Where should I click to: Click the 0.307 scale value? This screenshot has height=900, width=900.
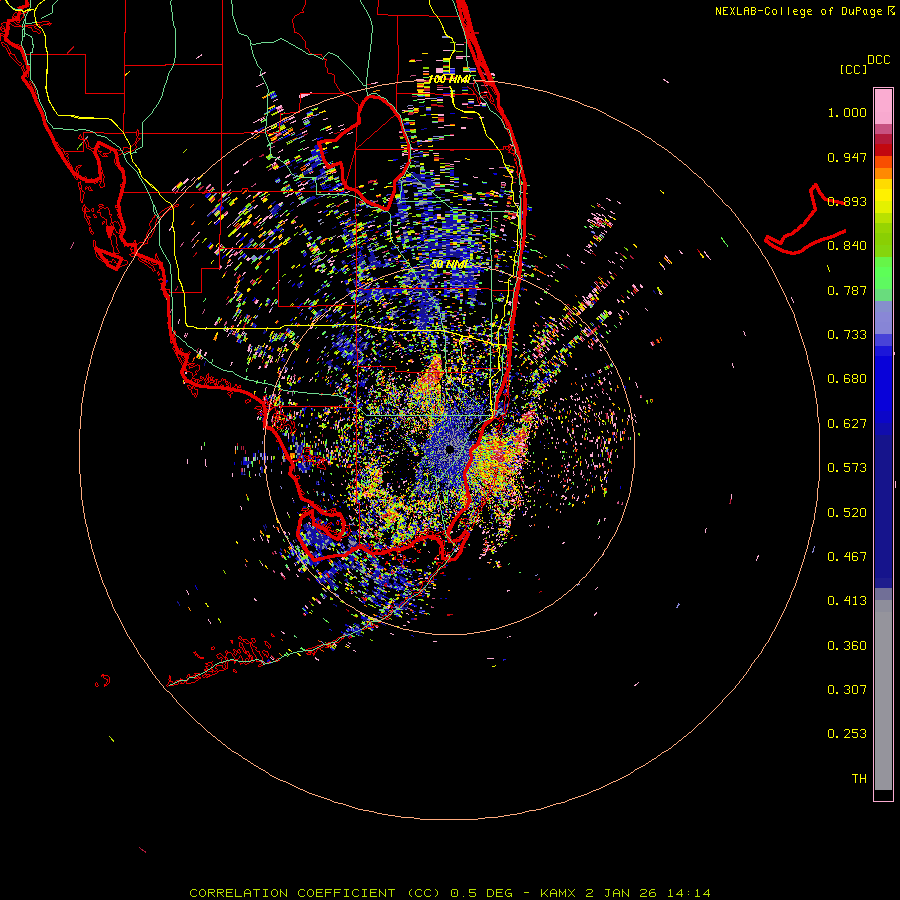point(847,690)
